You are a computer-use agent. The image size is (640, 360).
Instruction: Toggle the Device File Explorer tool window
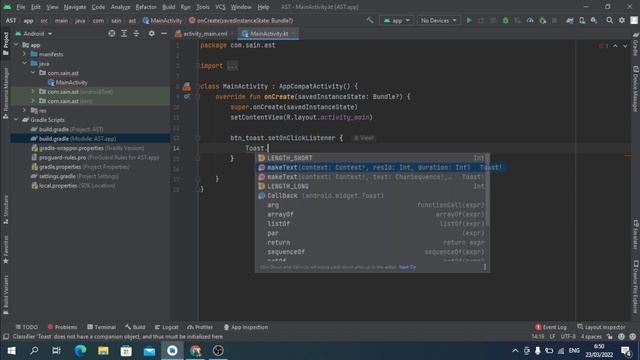pyautogui.click(x=636, y=287)
